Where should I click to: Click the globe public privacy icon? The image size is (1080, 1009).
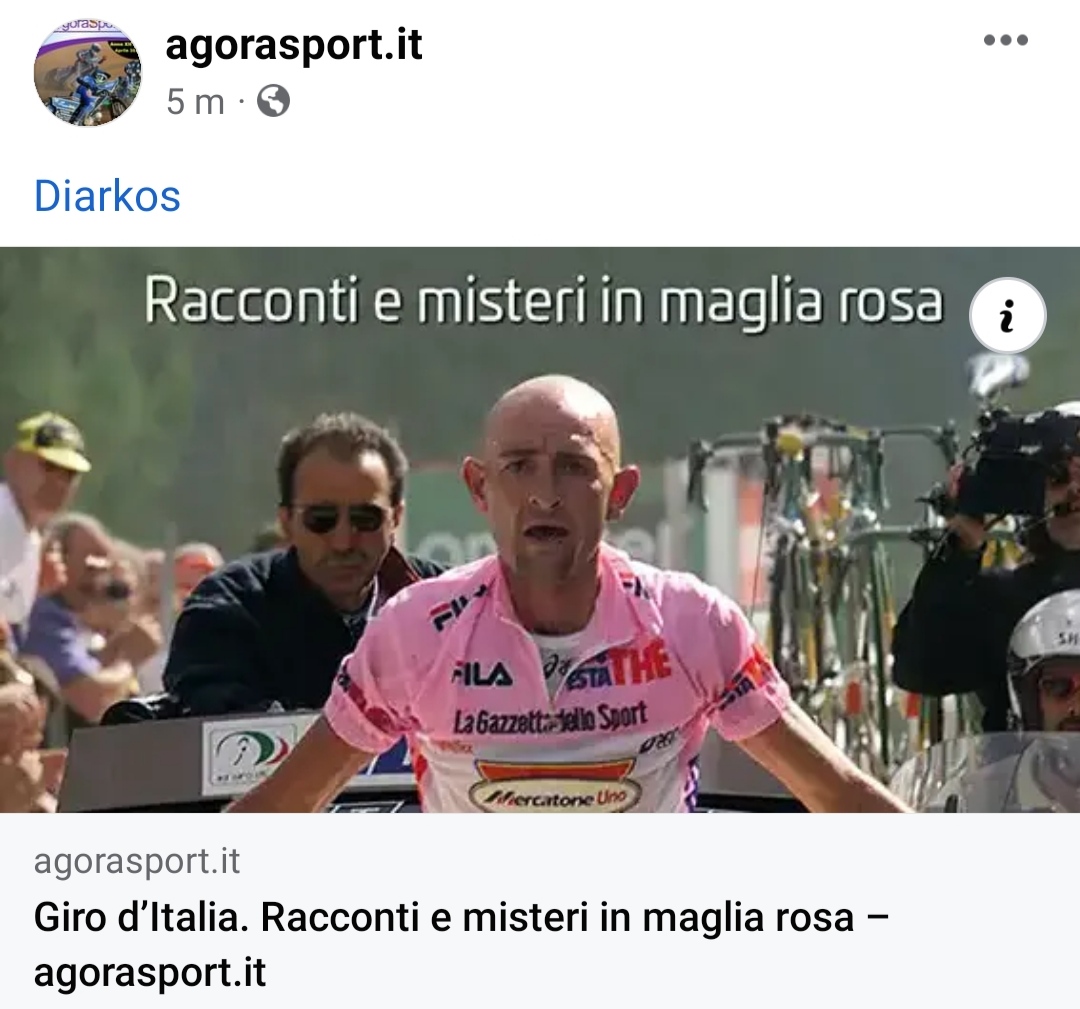273,102
